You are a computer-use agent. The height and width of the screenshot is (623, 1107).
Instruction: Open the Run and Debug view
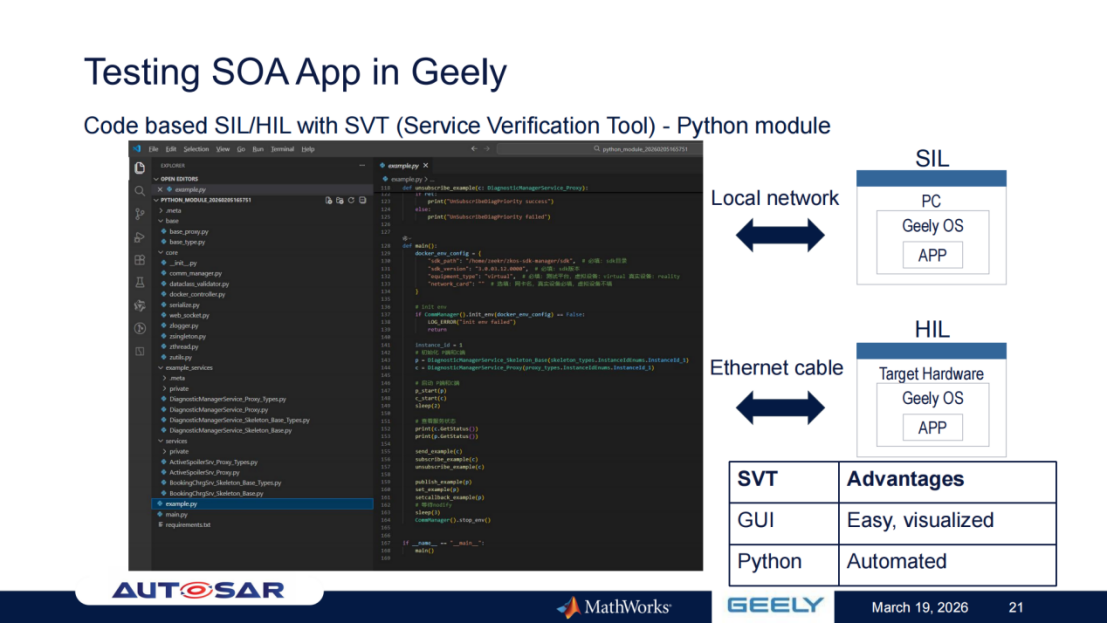click(x=140, y=237)
